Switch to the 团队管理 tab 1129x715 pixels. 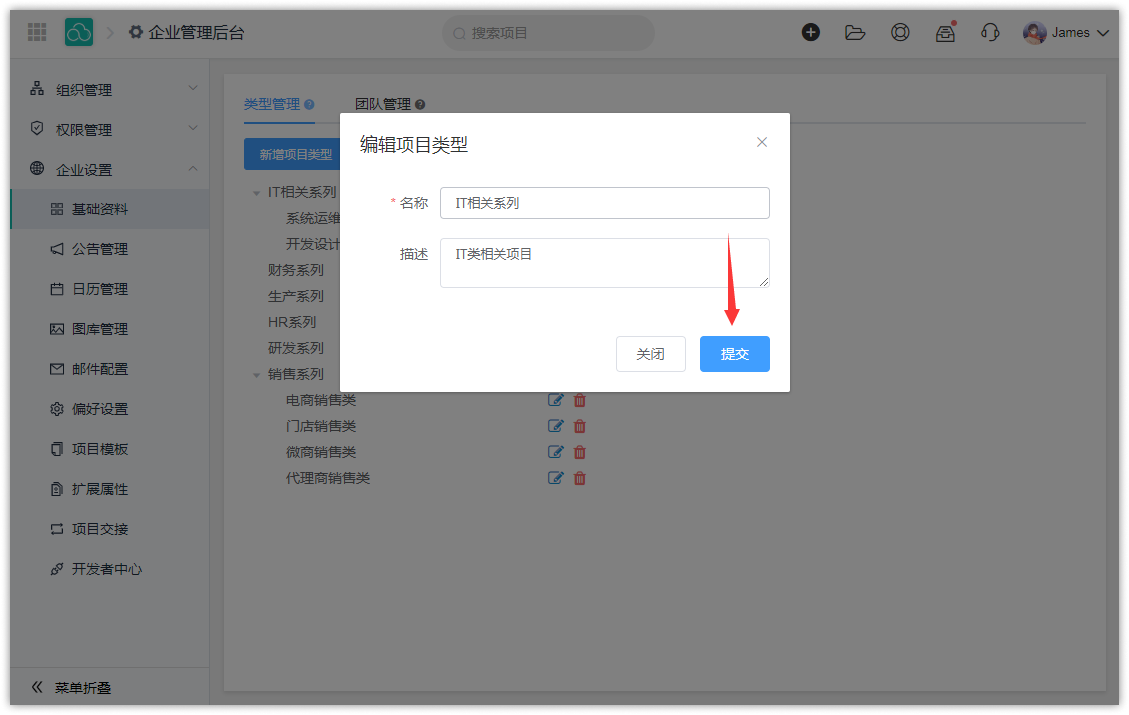tap(383, 104)
